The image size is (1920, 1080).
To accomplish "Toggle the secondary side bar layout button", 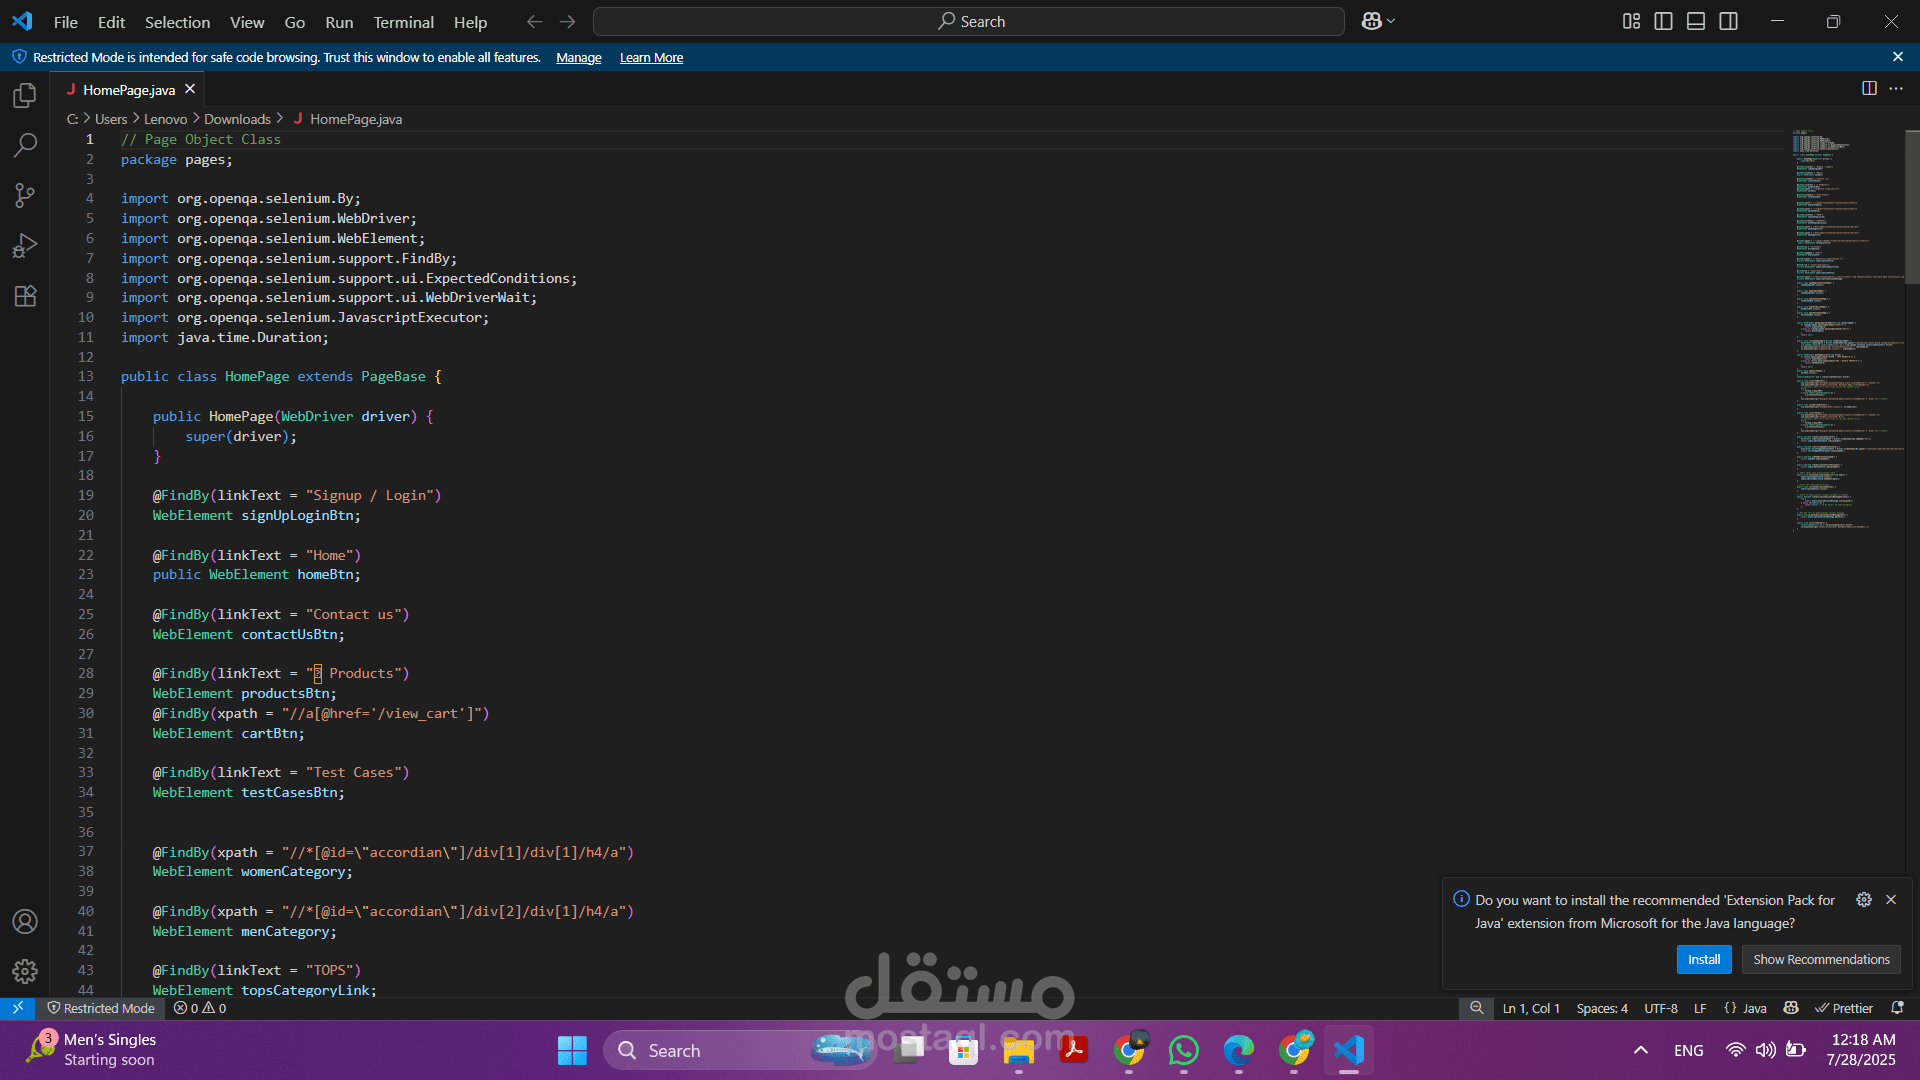I will click(x=1728, y=21).
